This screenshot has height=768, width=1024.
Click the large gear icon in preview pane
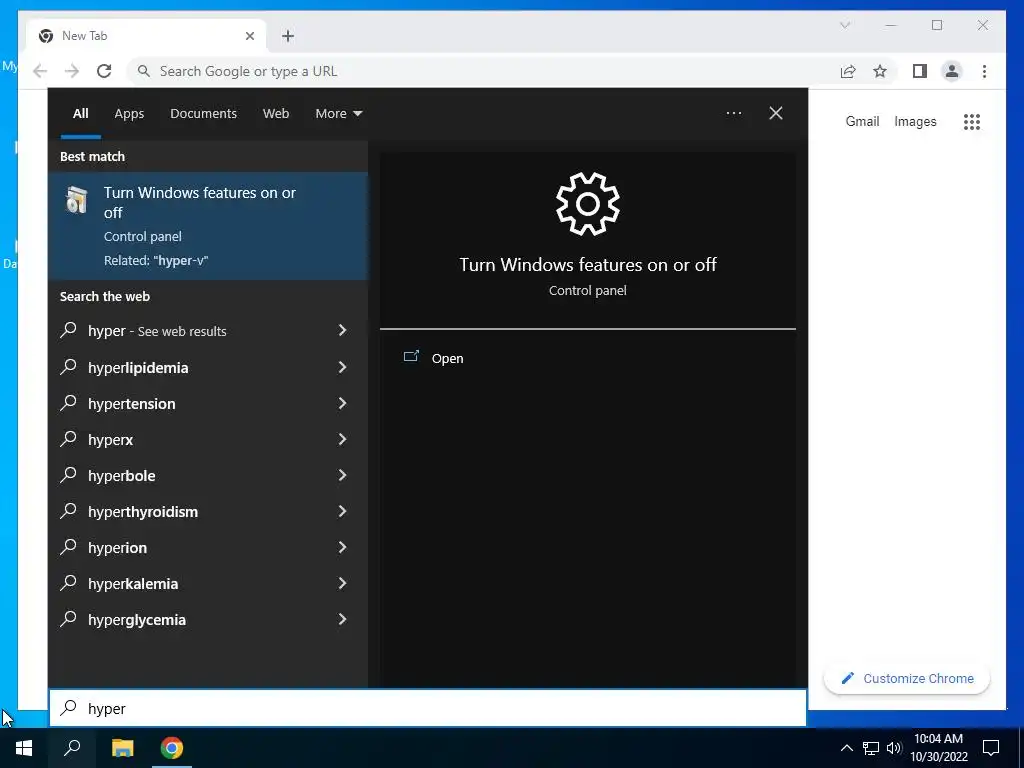coord(588,204)
